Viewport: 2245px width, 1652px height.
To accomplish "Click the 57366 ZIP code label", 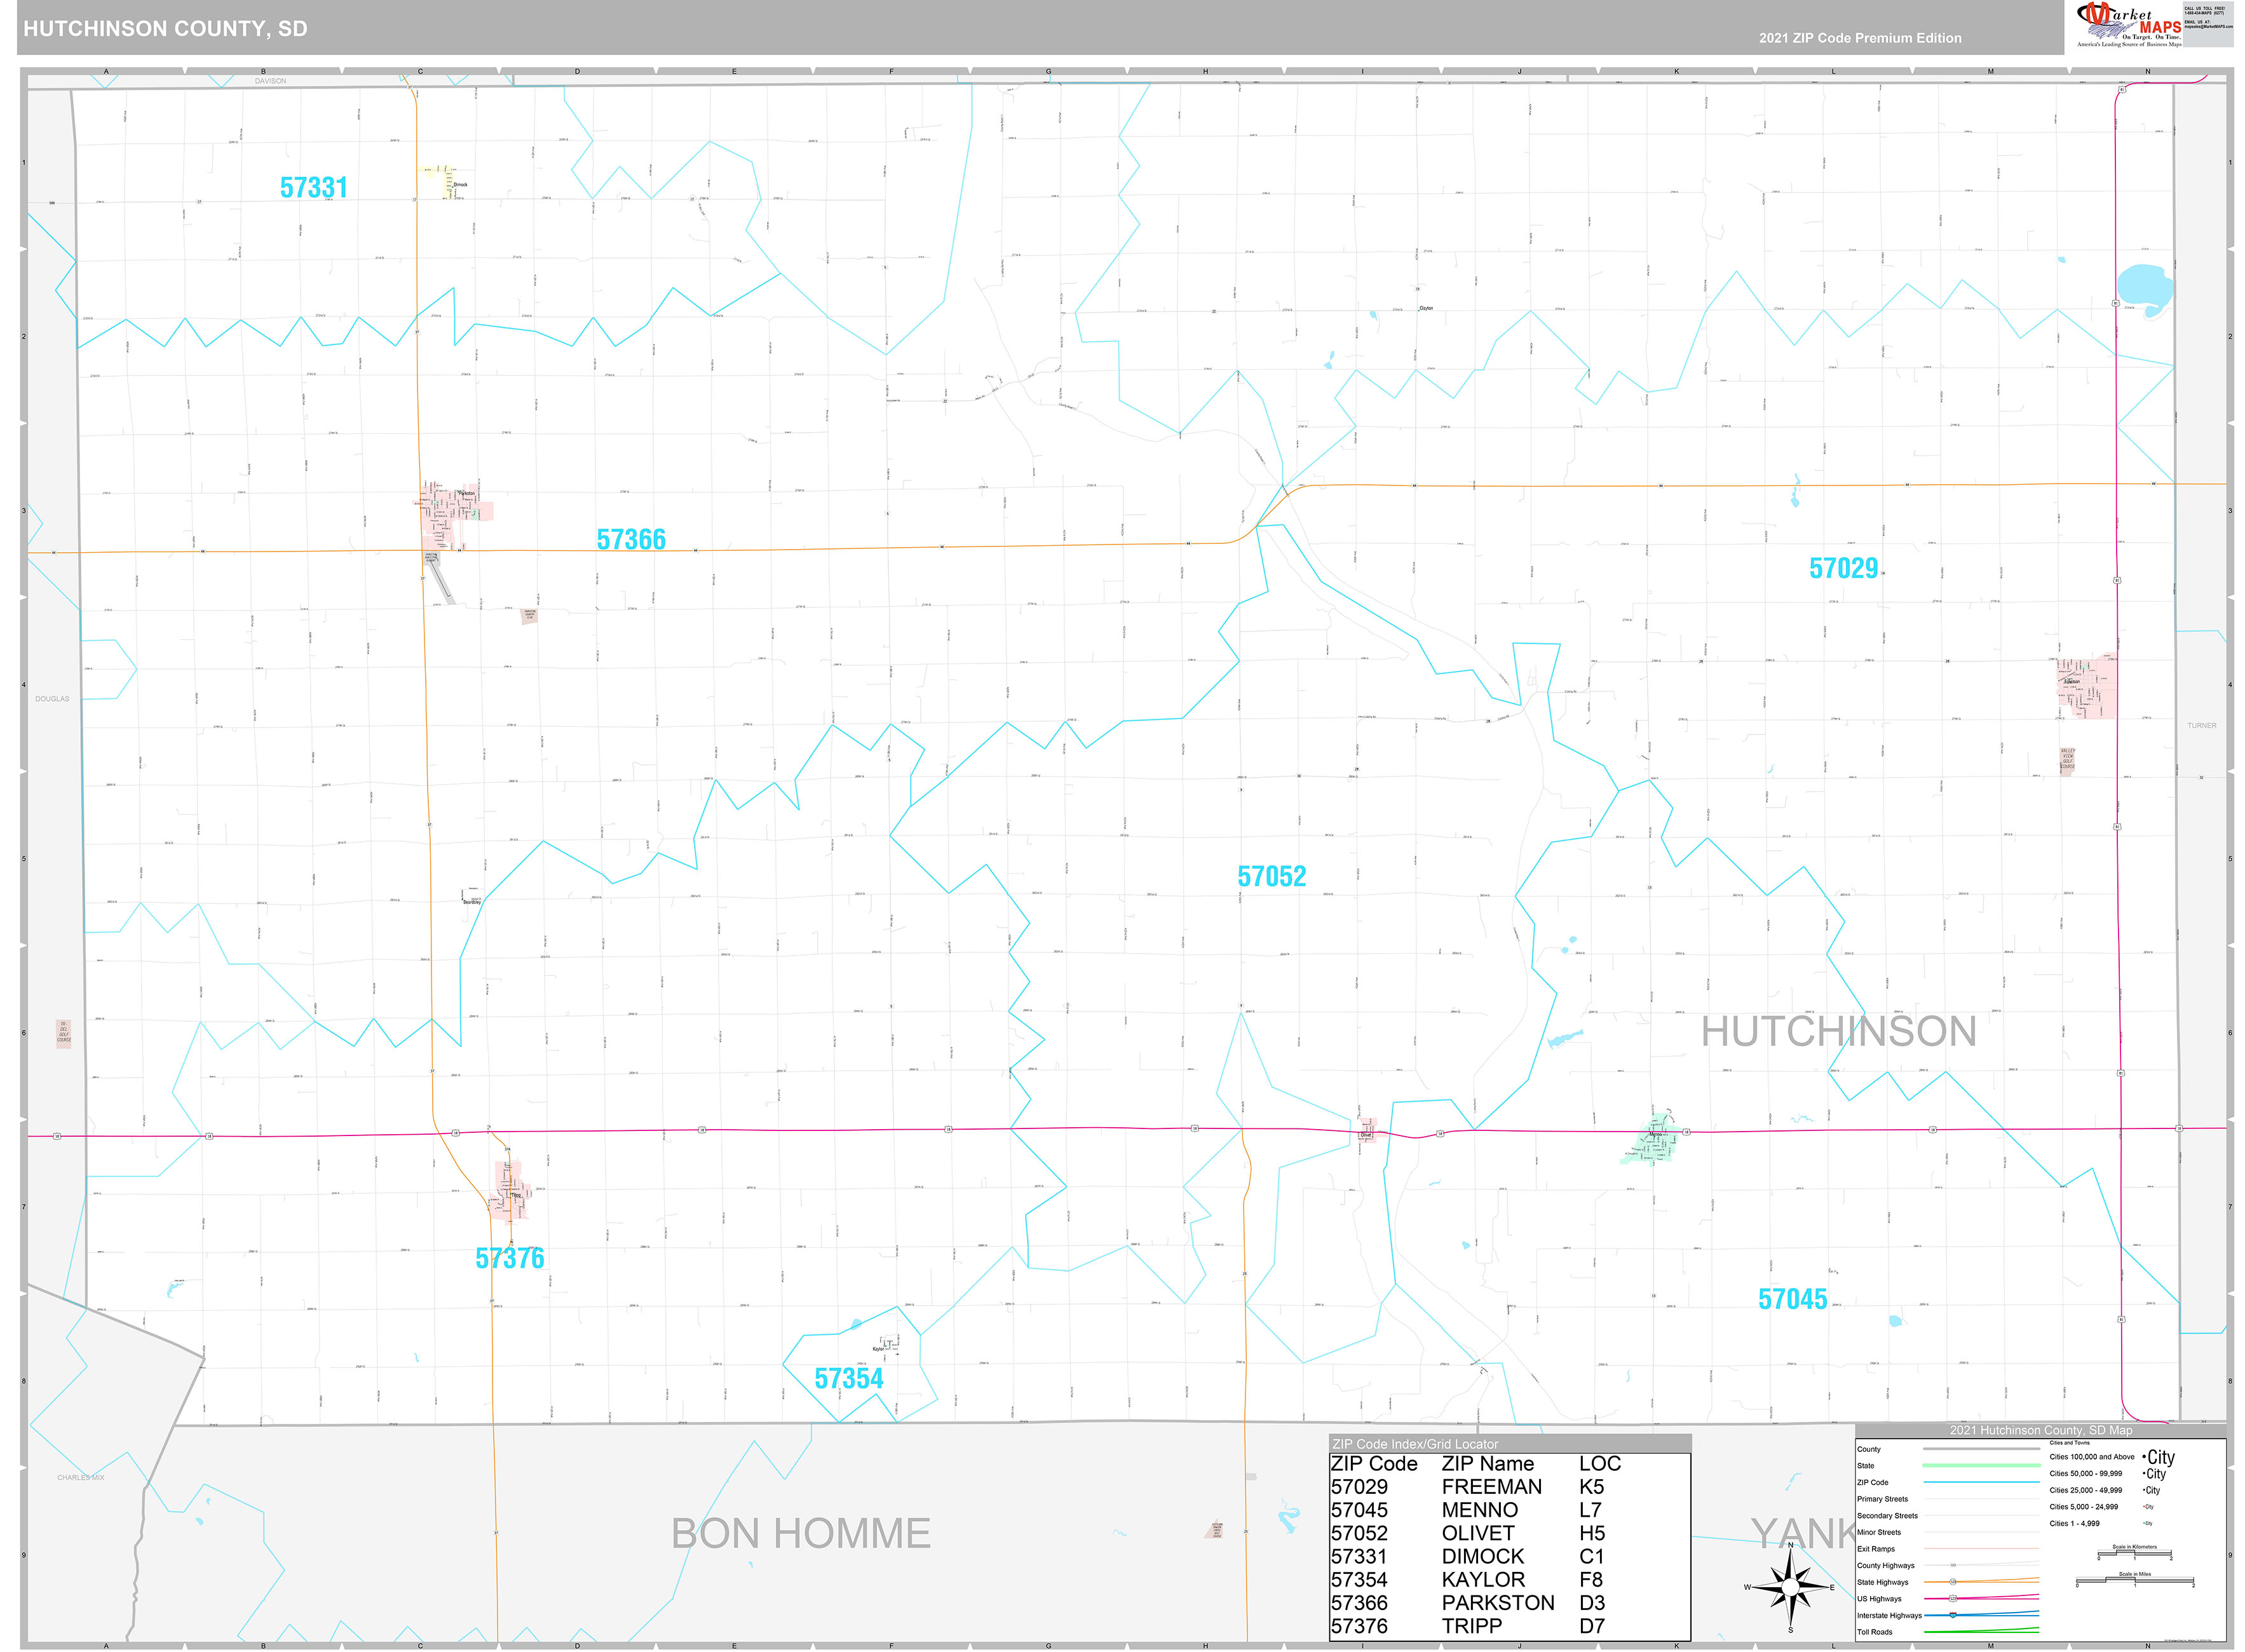I will pos(631,540).
